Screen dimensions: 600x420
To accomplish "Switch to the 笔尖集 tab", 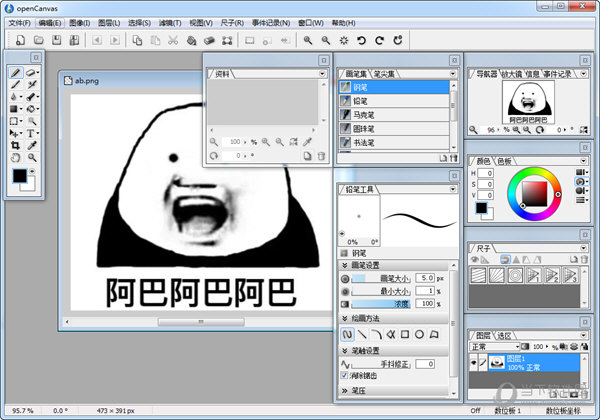I will (x=384, y=74).
